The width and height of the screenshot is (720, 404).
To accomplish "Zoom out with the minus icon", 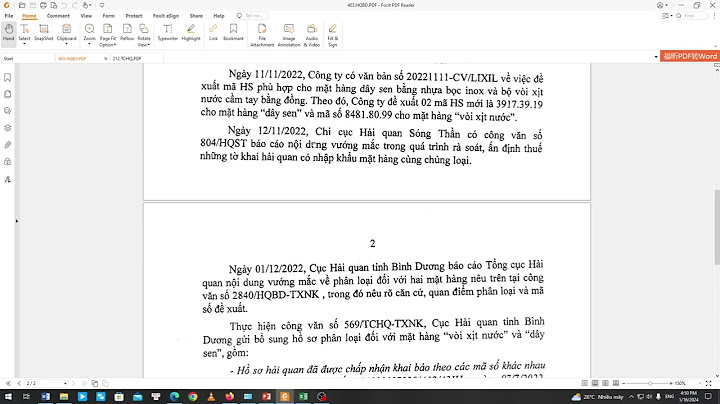I will tap(624, 383).
